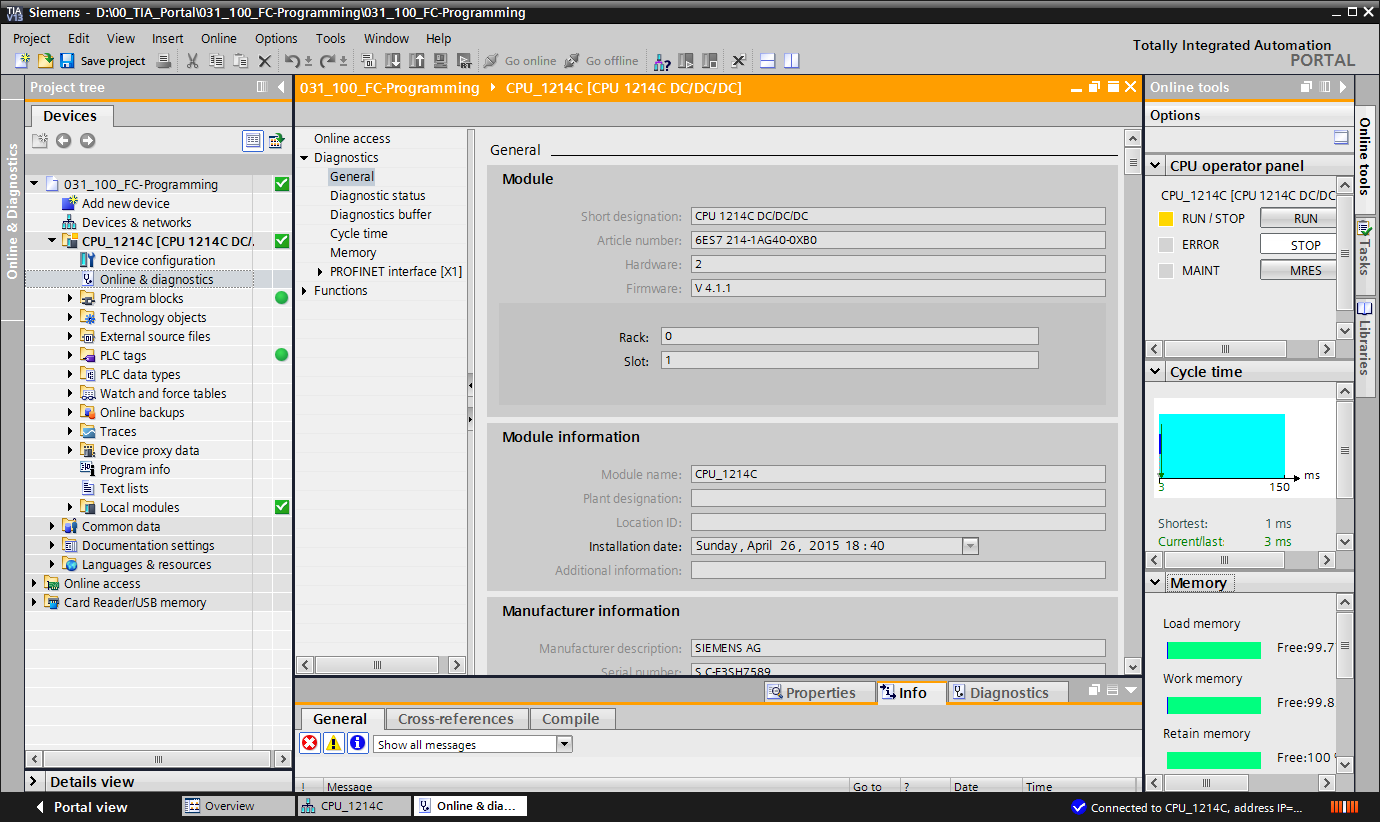Image resolution: width=1380 pixels, height=822 pixels.
Task: Switch to Portal view
Action: click(x=80, y=807)
